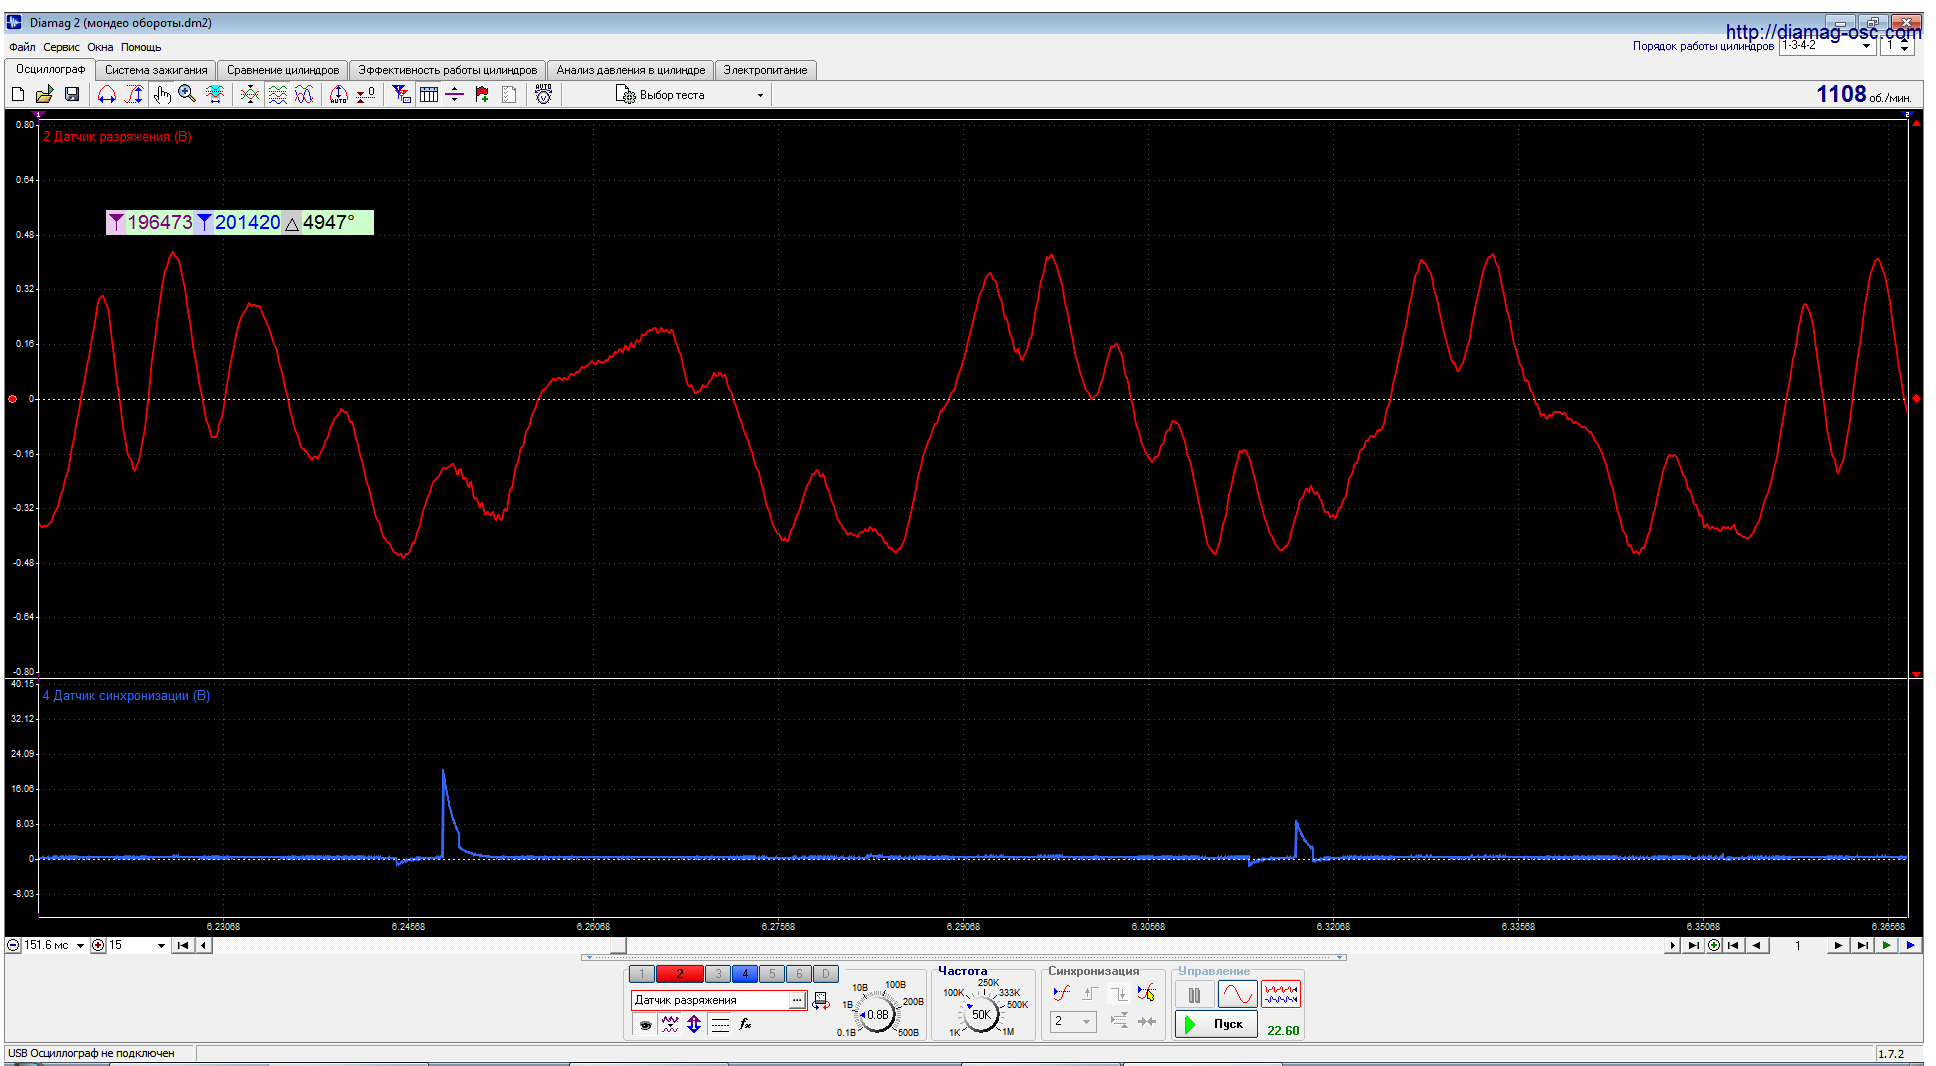The width and height of the screenshot is (1936, 1066).
Task: Click the ellipsis button beside Датчик разряжения
Action: tap(797, 1000)
